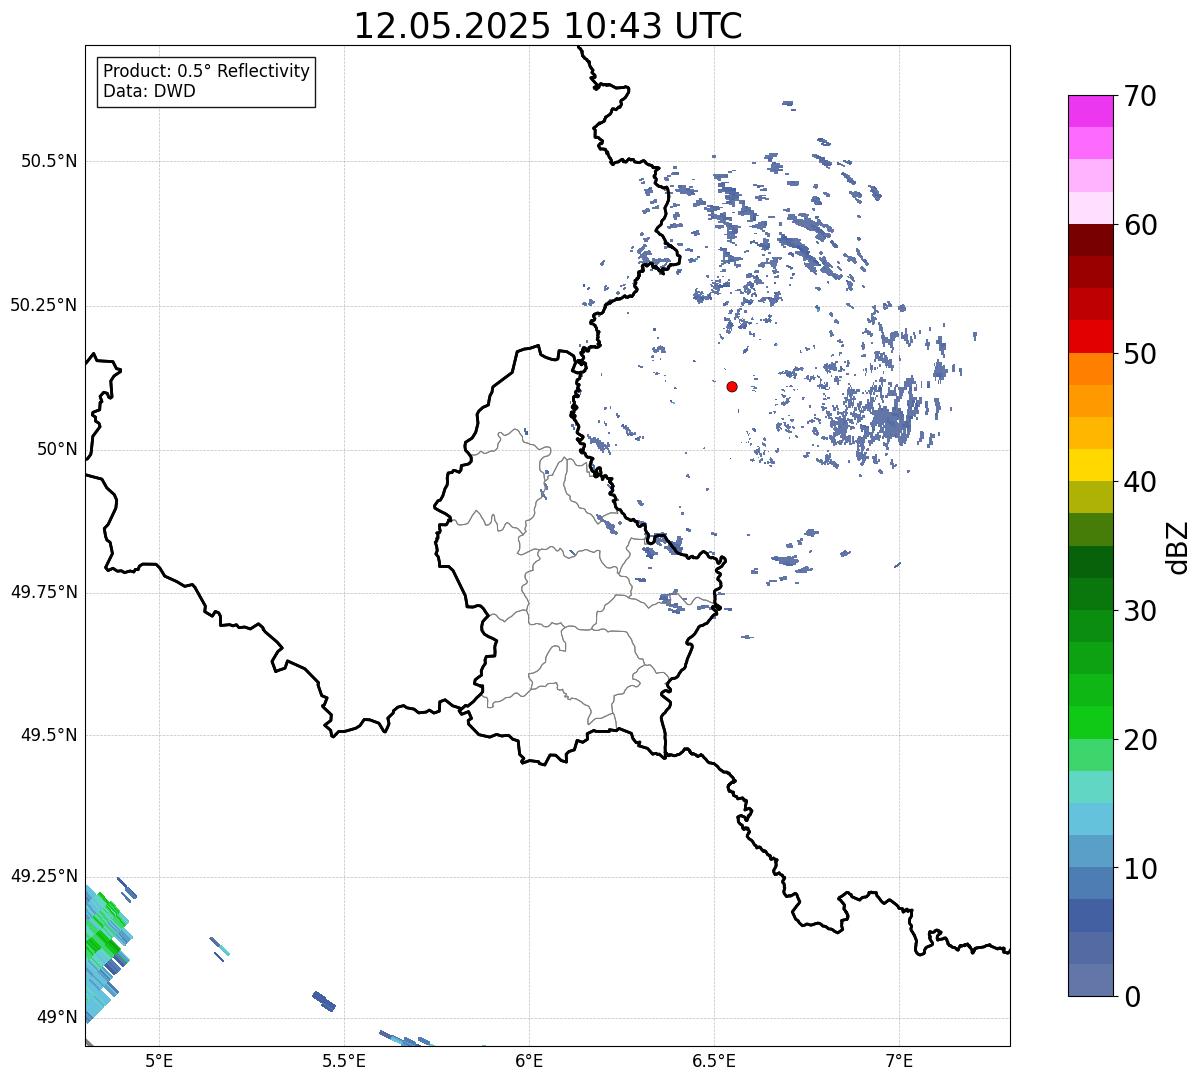Viewport: 1202px width, 1081px height.
Task: Click the red radar site marker
Action: pyautogui.click(x=732, y=386)
